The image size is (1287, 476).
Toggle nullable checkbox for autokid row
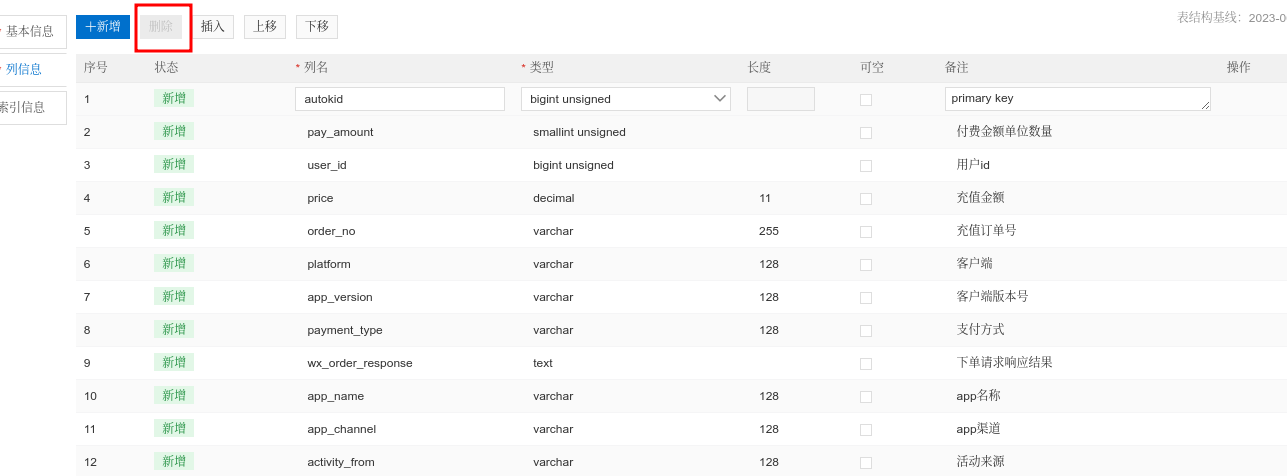coord(866,100)
